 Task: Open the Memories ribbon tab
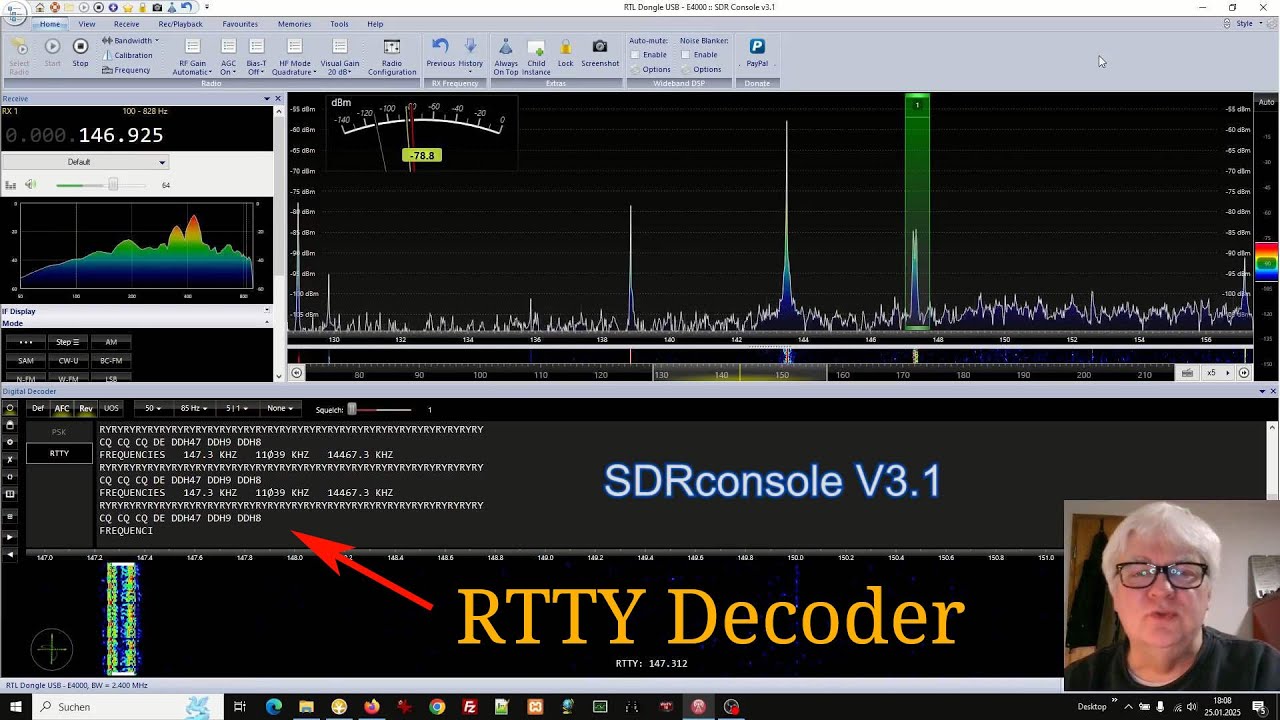pos(294,24)
